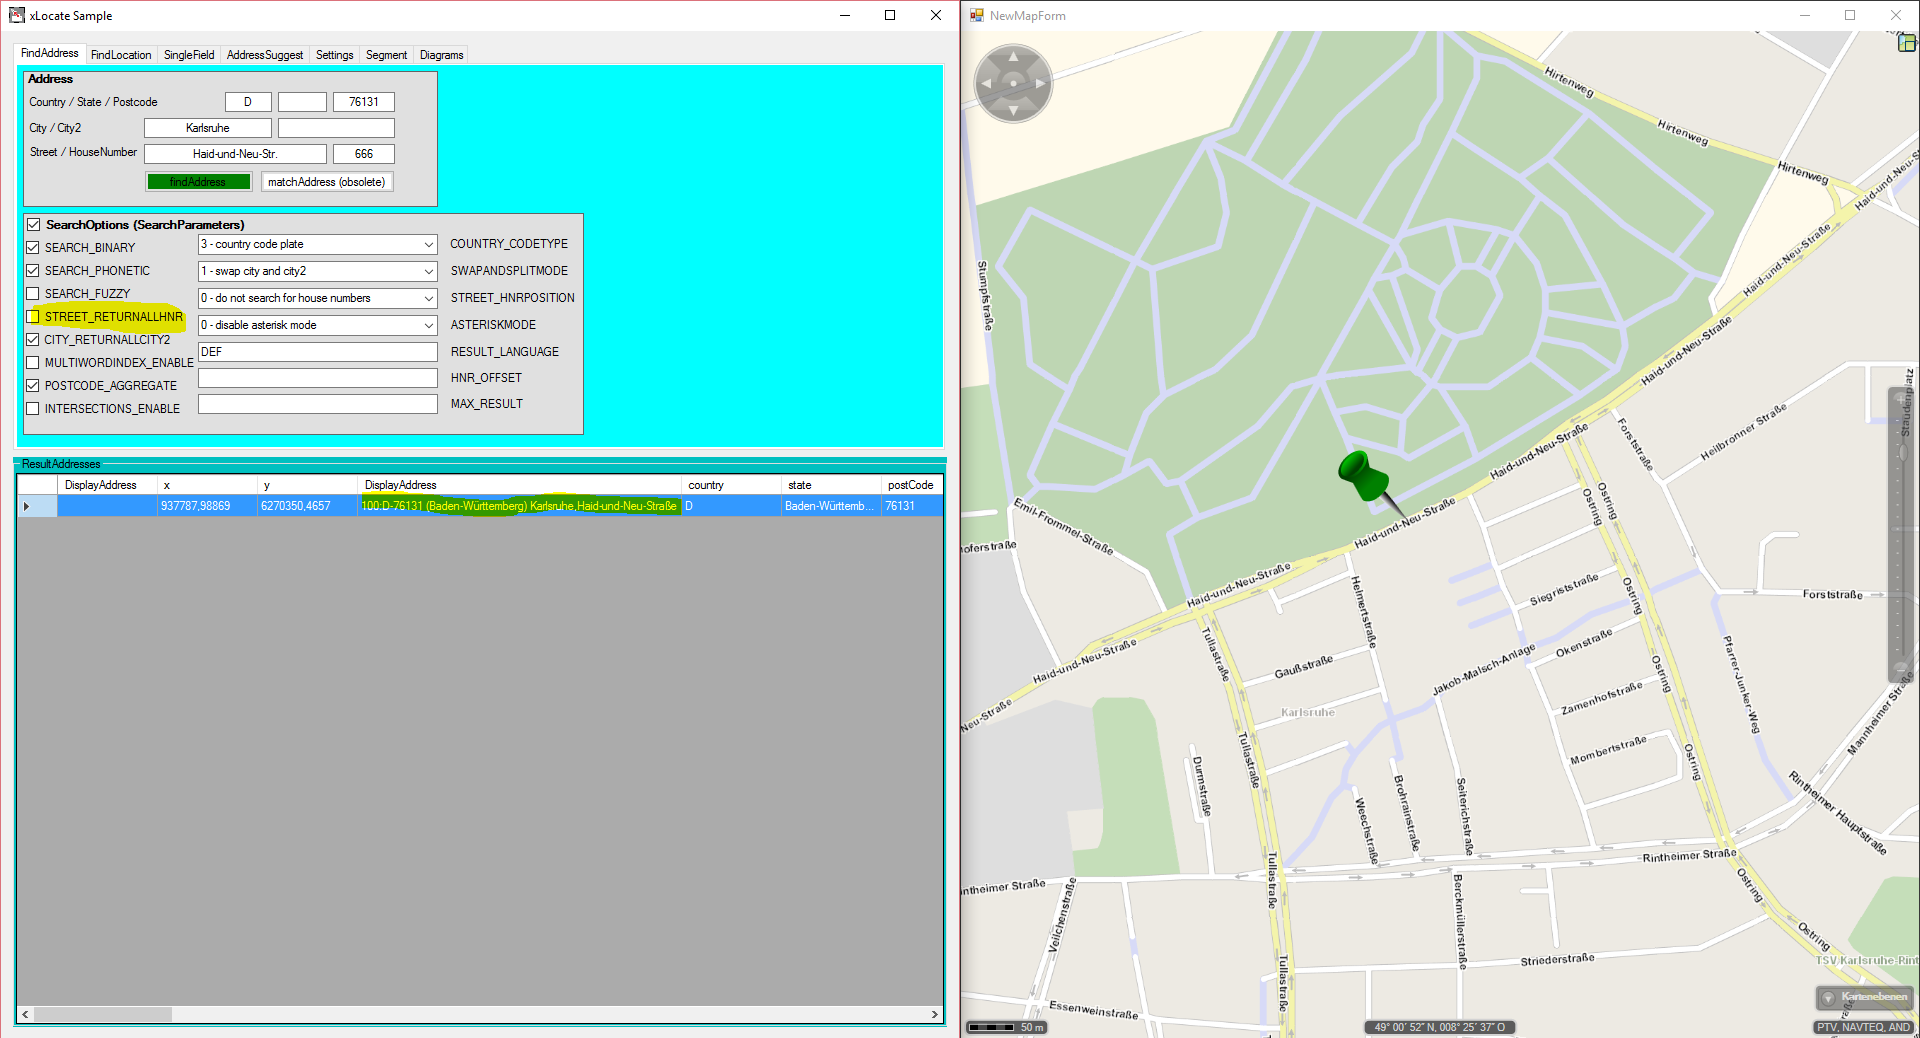Screen dimensions: 1920x1038
Task: Click the map zoom-out minus button
Action: pos(1900,668)
